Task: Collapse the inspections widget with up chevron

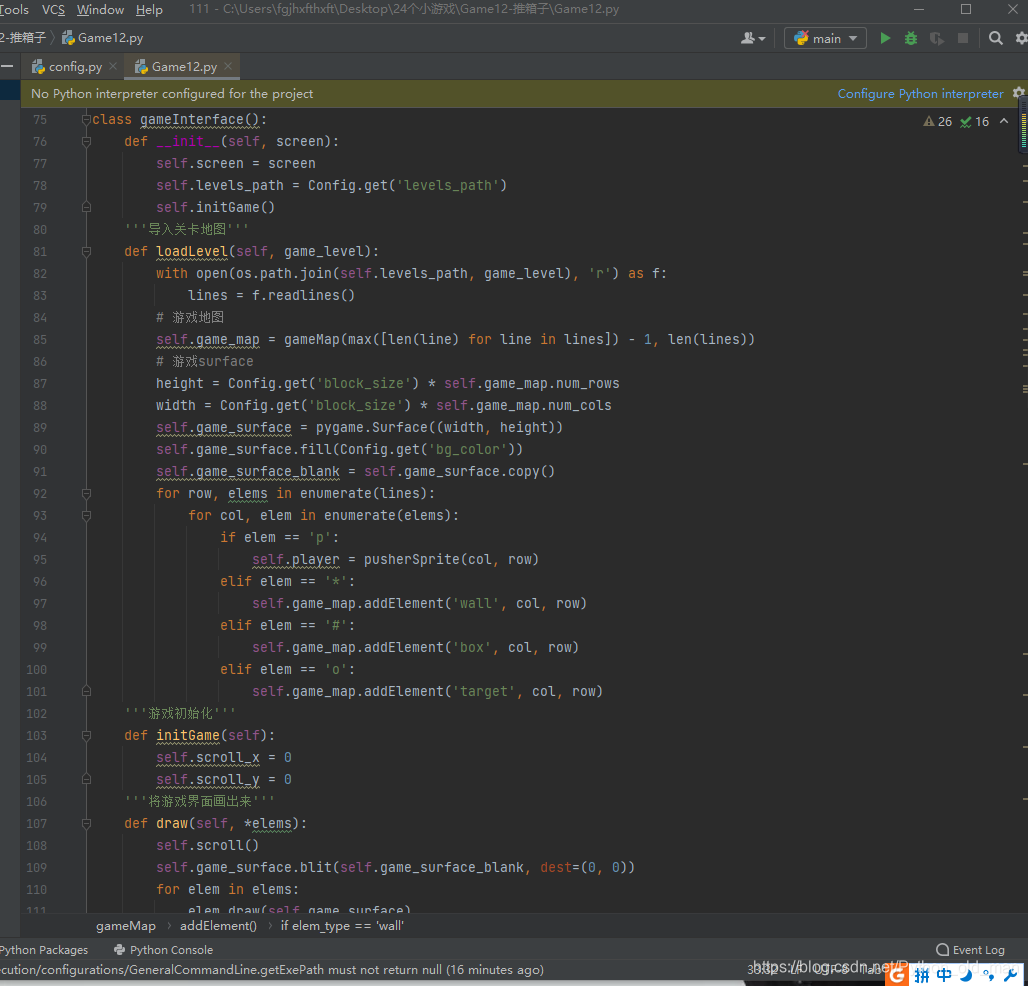Action: coord(1004,121)
